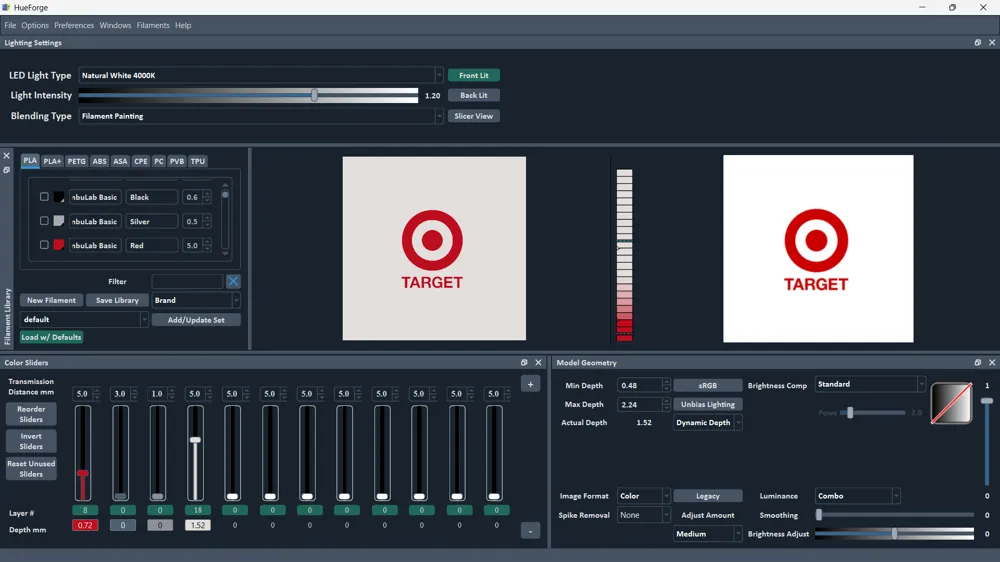Click the New Filament button
1000x562 pixels.
pyautogui.click(x=51, y=300)
